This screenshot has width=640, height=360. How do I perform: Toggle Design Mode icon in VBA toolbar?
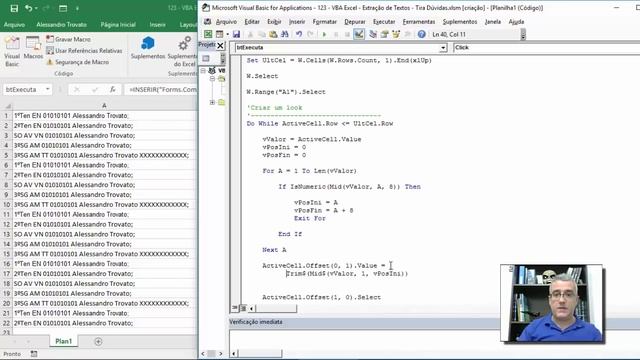click(359, 34)
